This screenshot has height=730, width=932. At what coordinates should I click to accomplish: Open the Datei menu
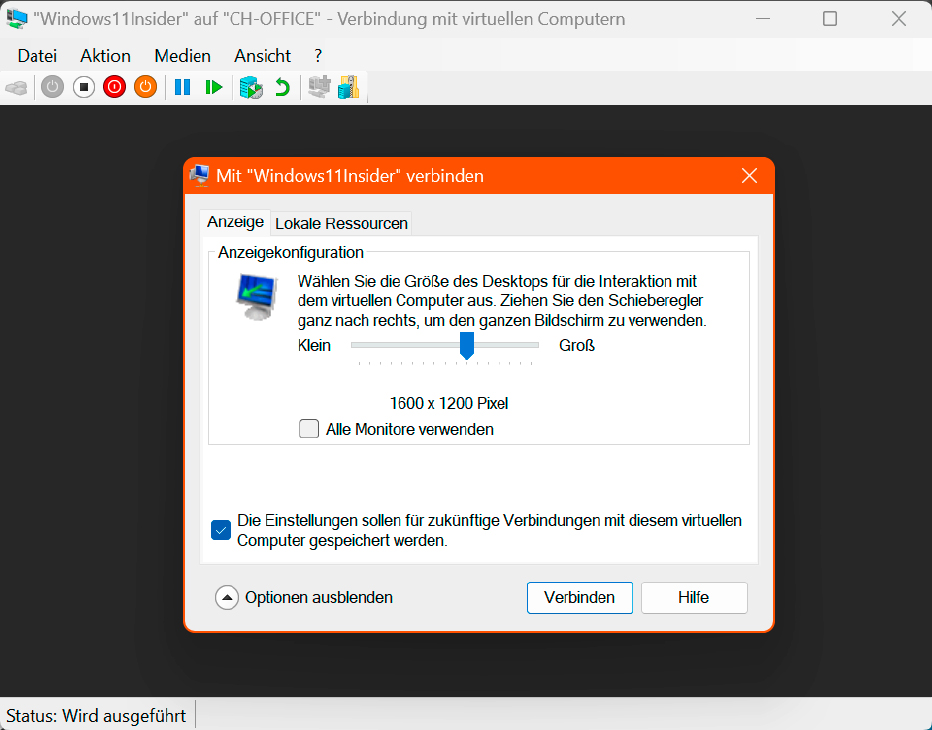coord(37,56)
